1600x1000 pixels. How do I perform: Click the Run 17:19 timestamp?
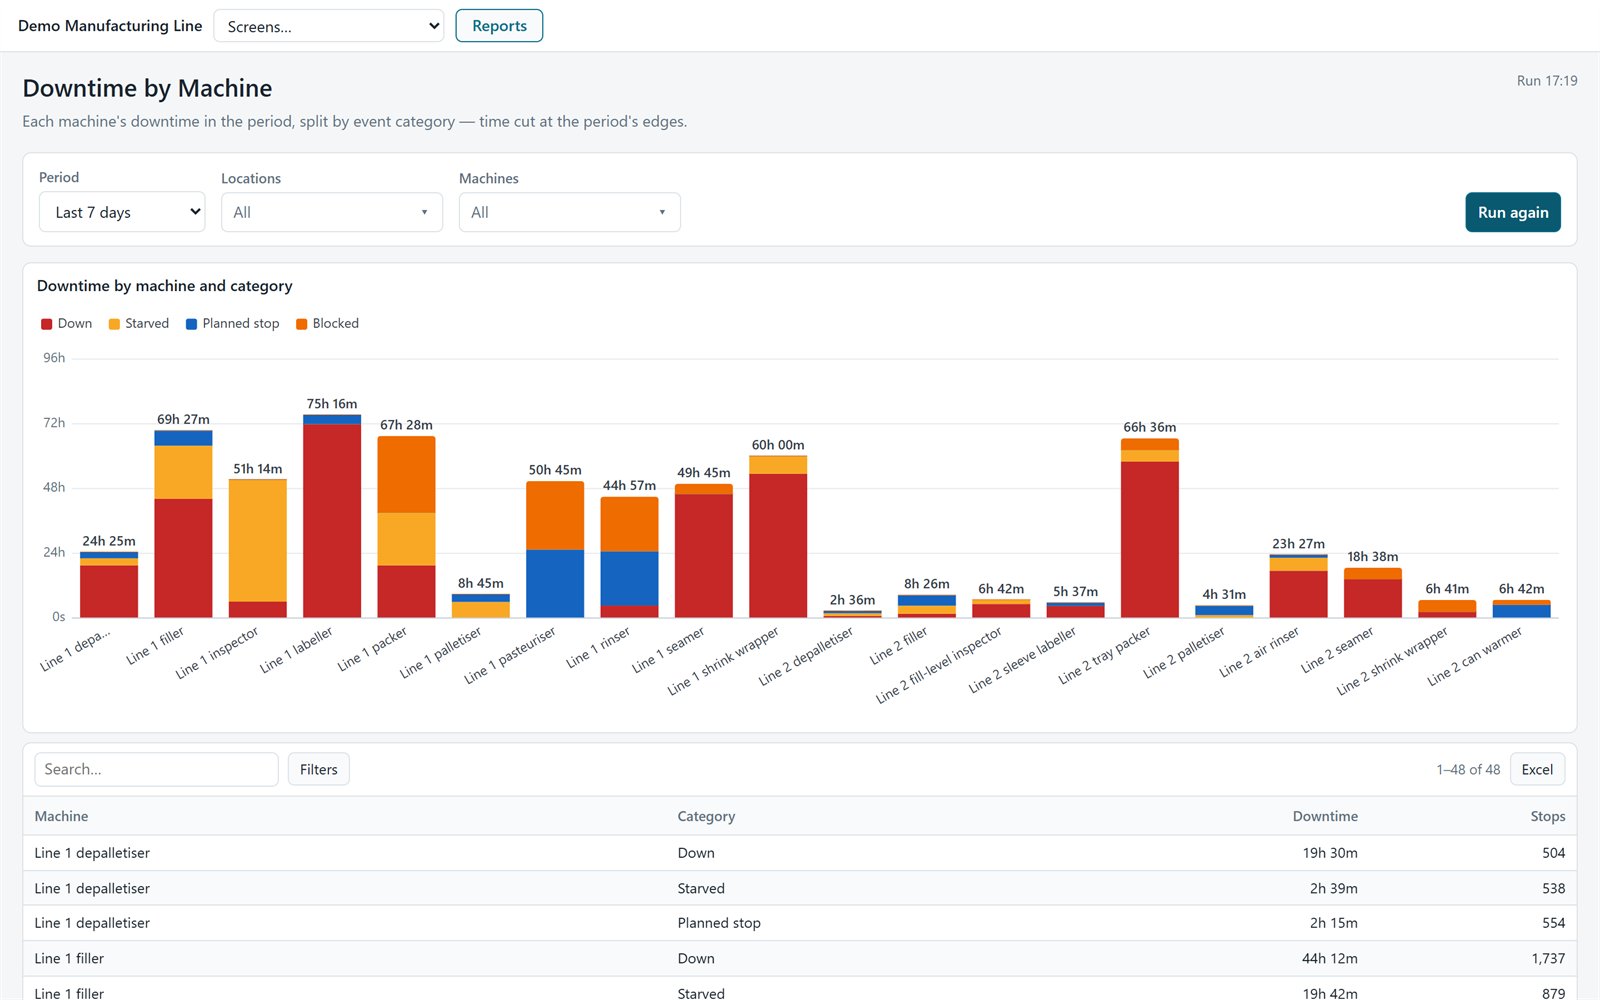click(x=1547, y=81)
